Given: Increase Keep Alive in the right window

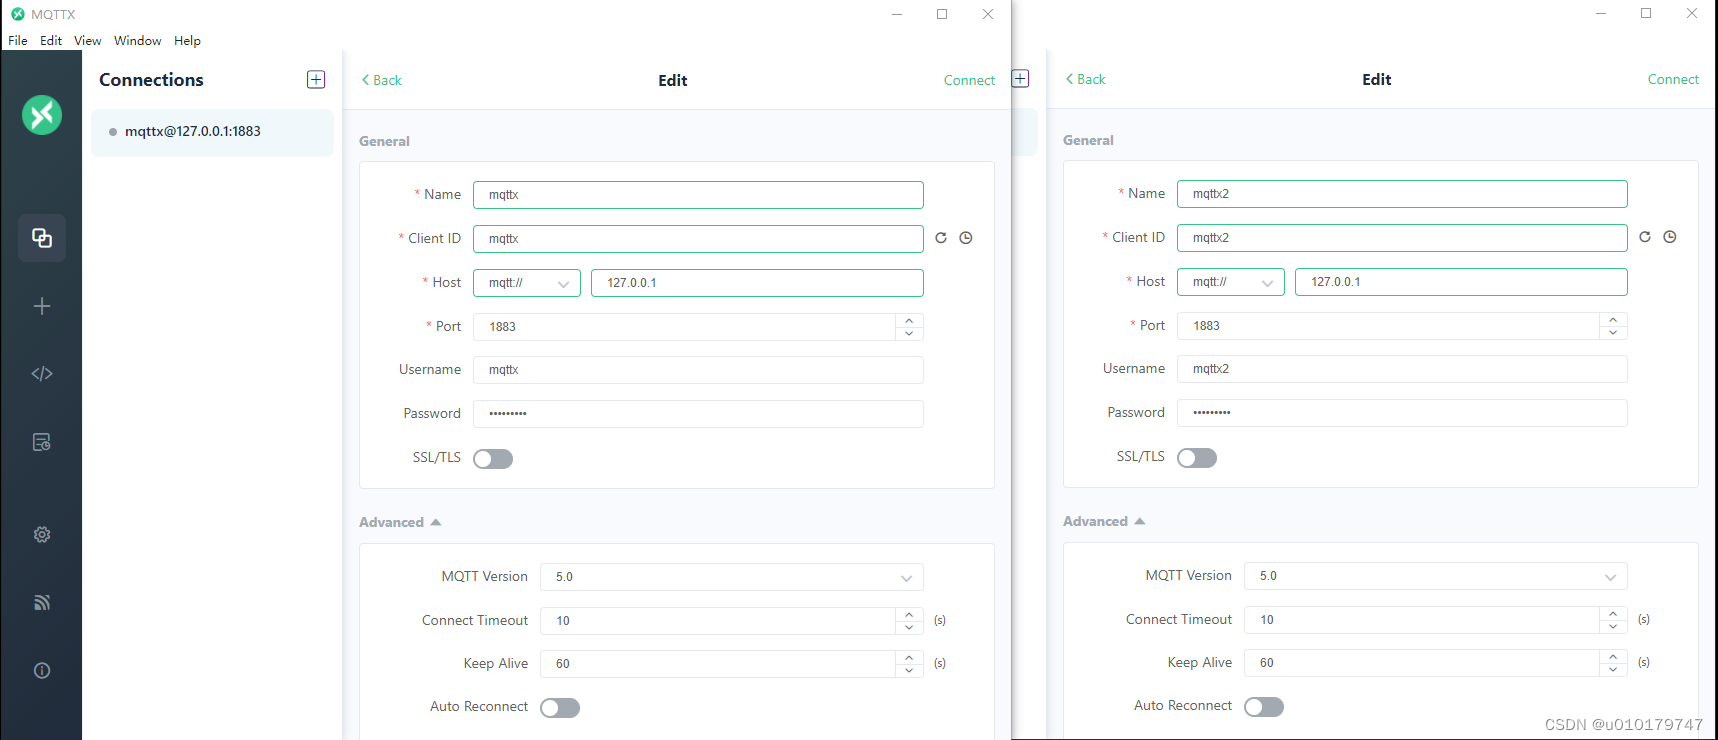Looking at the screenshot, I should [x=1613, y=656].
